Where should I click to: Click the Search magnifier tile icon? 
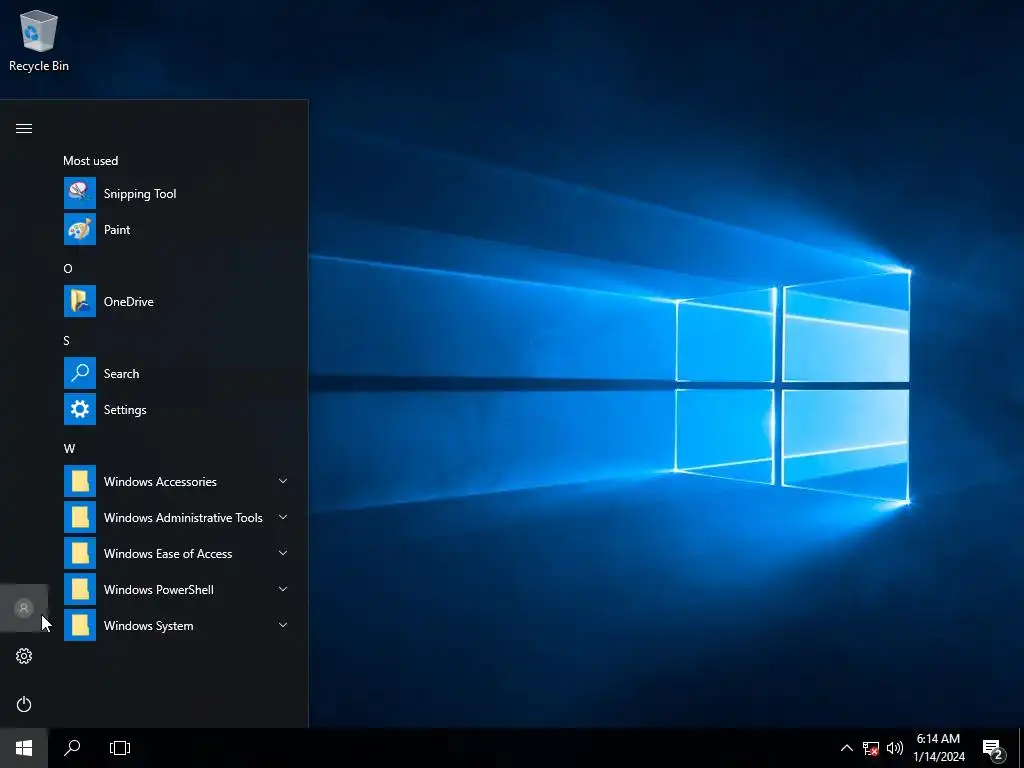click(80, 373)
